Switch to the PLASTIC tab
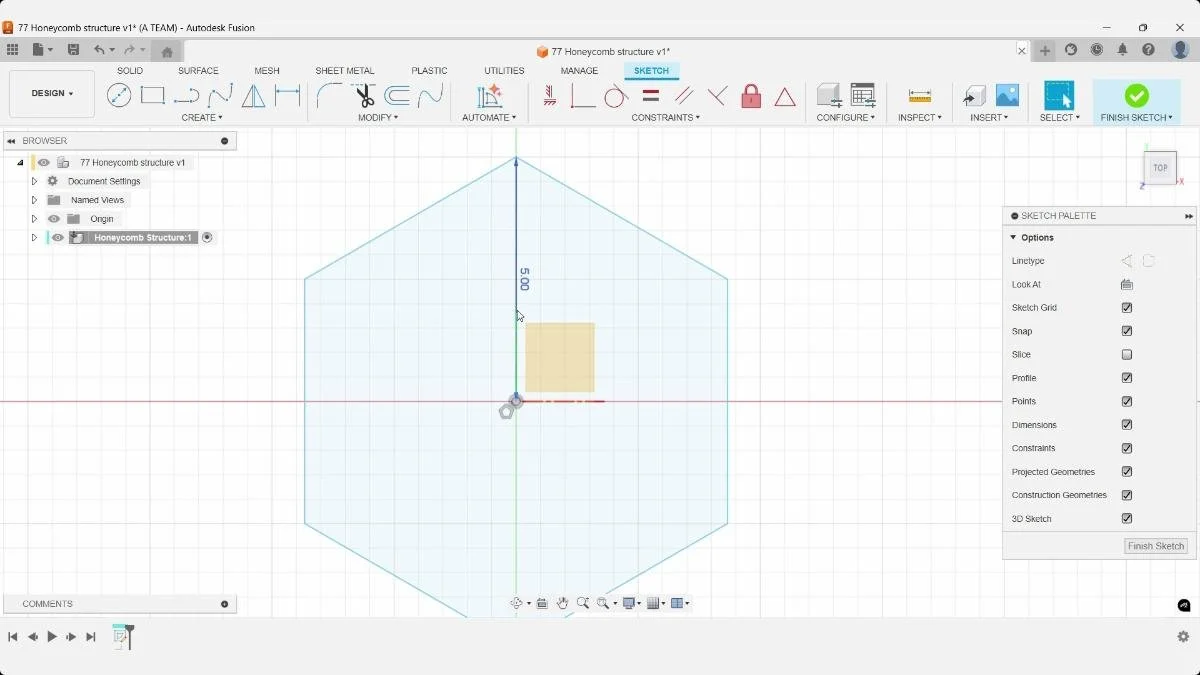Image resolution: width=1200 pixels, height=675 pixels. pos(429,71)
